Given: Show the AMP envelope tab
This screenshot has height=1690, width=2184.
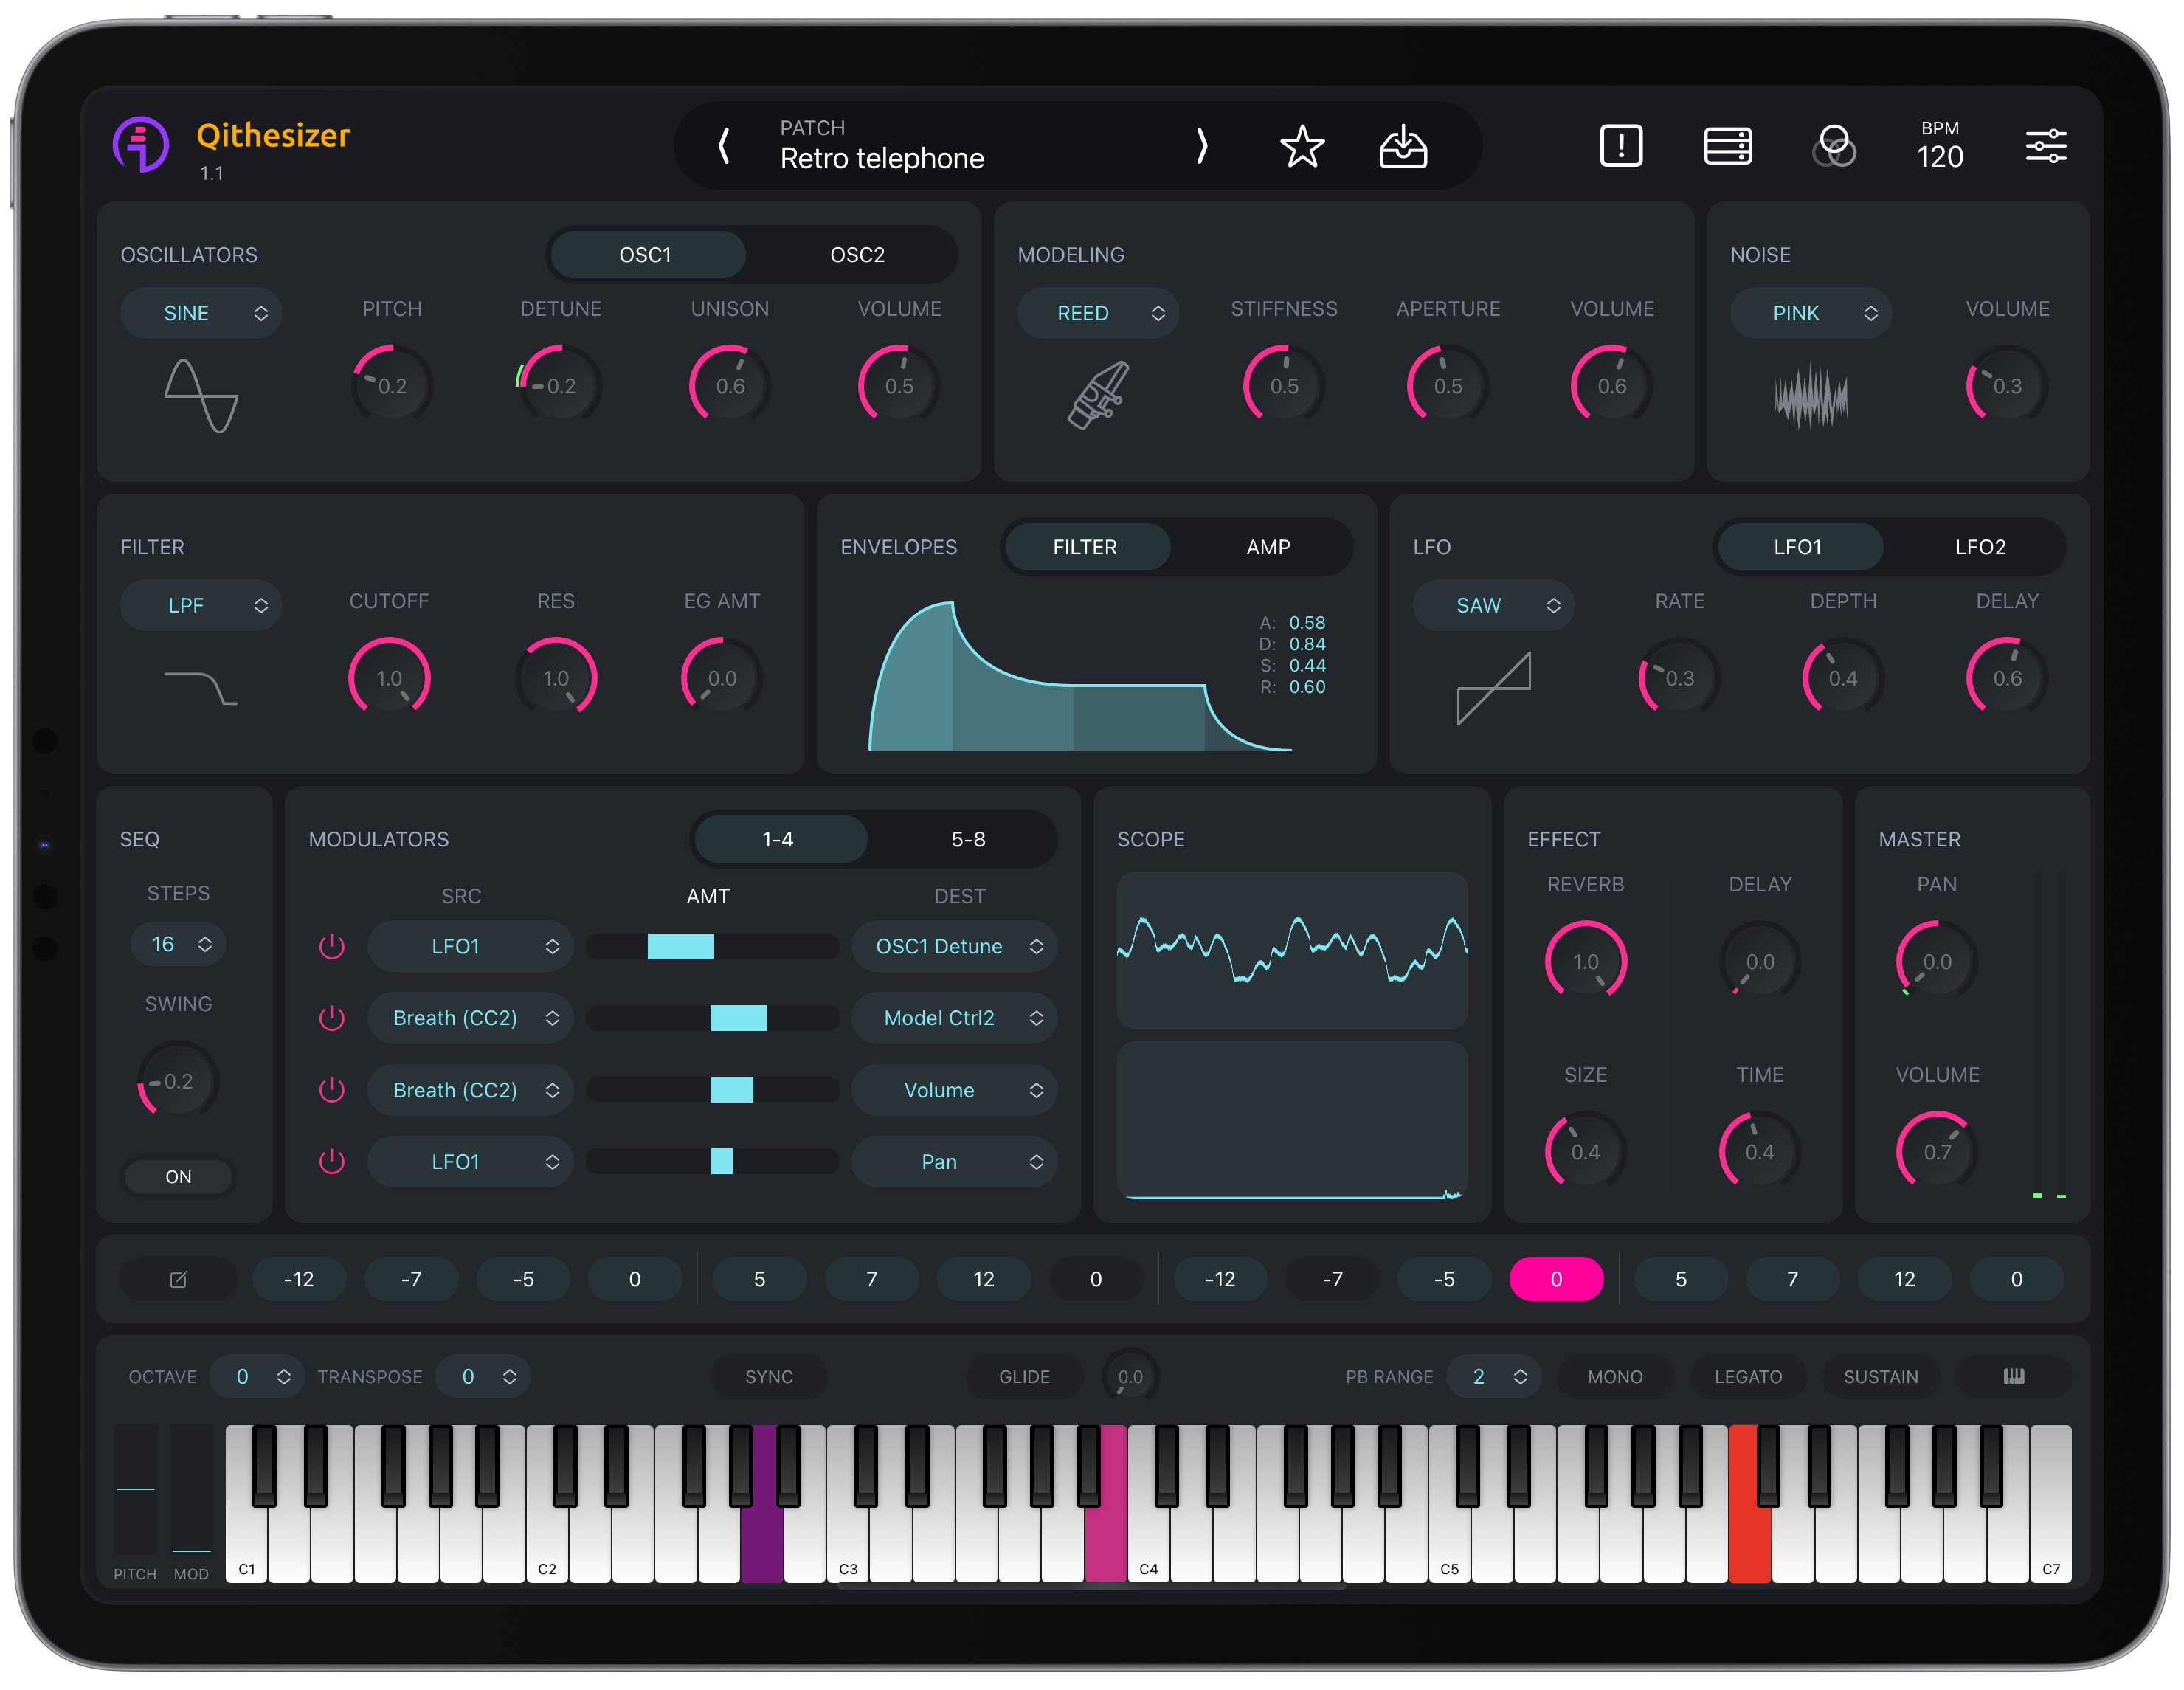Looking at the screenshot, I should pyautogui.click(x=1267, y=547).
